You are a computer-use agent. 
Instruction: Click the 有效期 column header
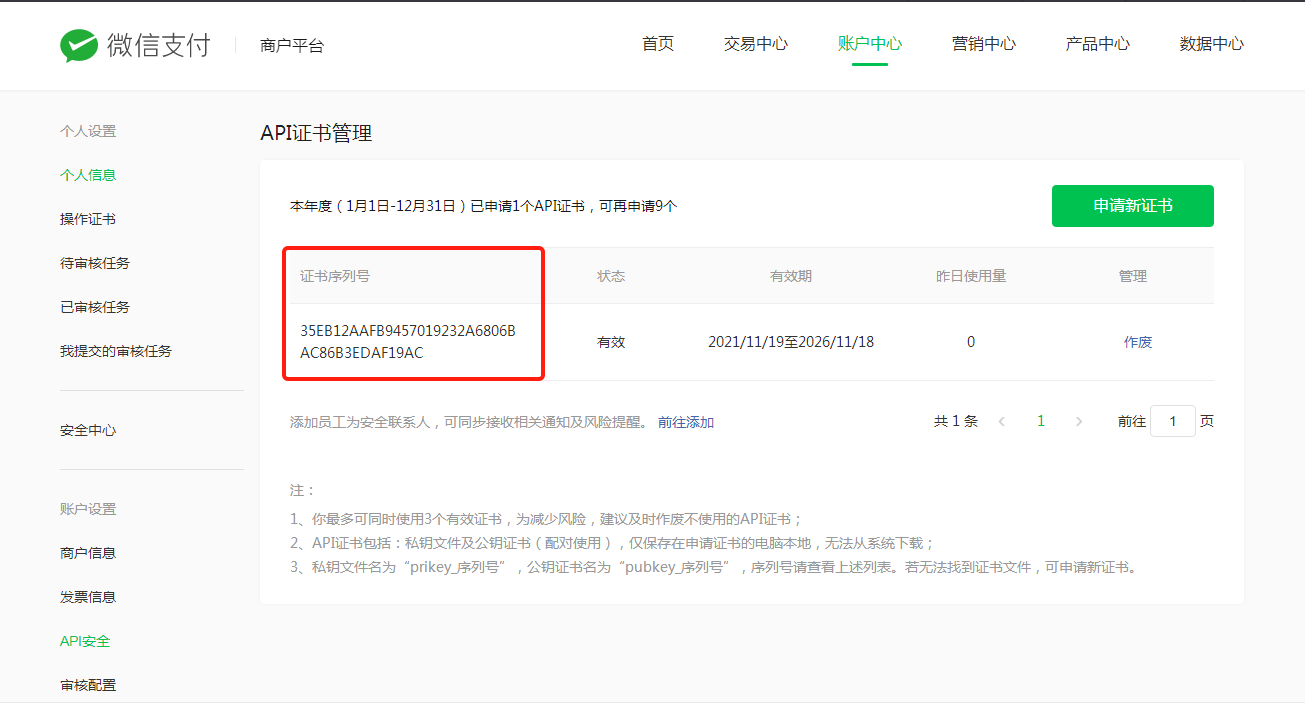tap(791, 276)
